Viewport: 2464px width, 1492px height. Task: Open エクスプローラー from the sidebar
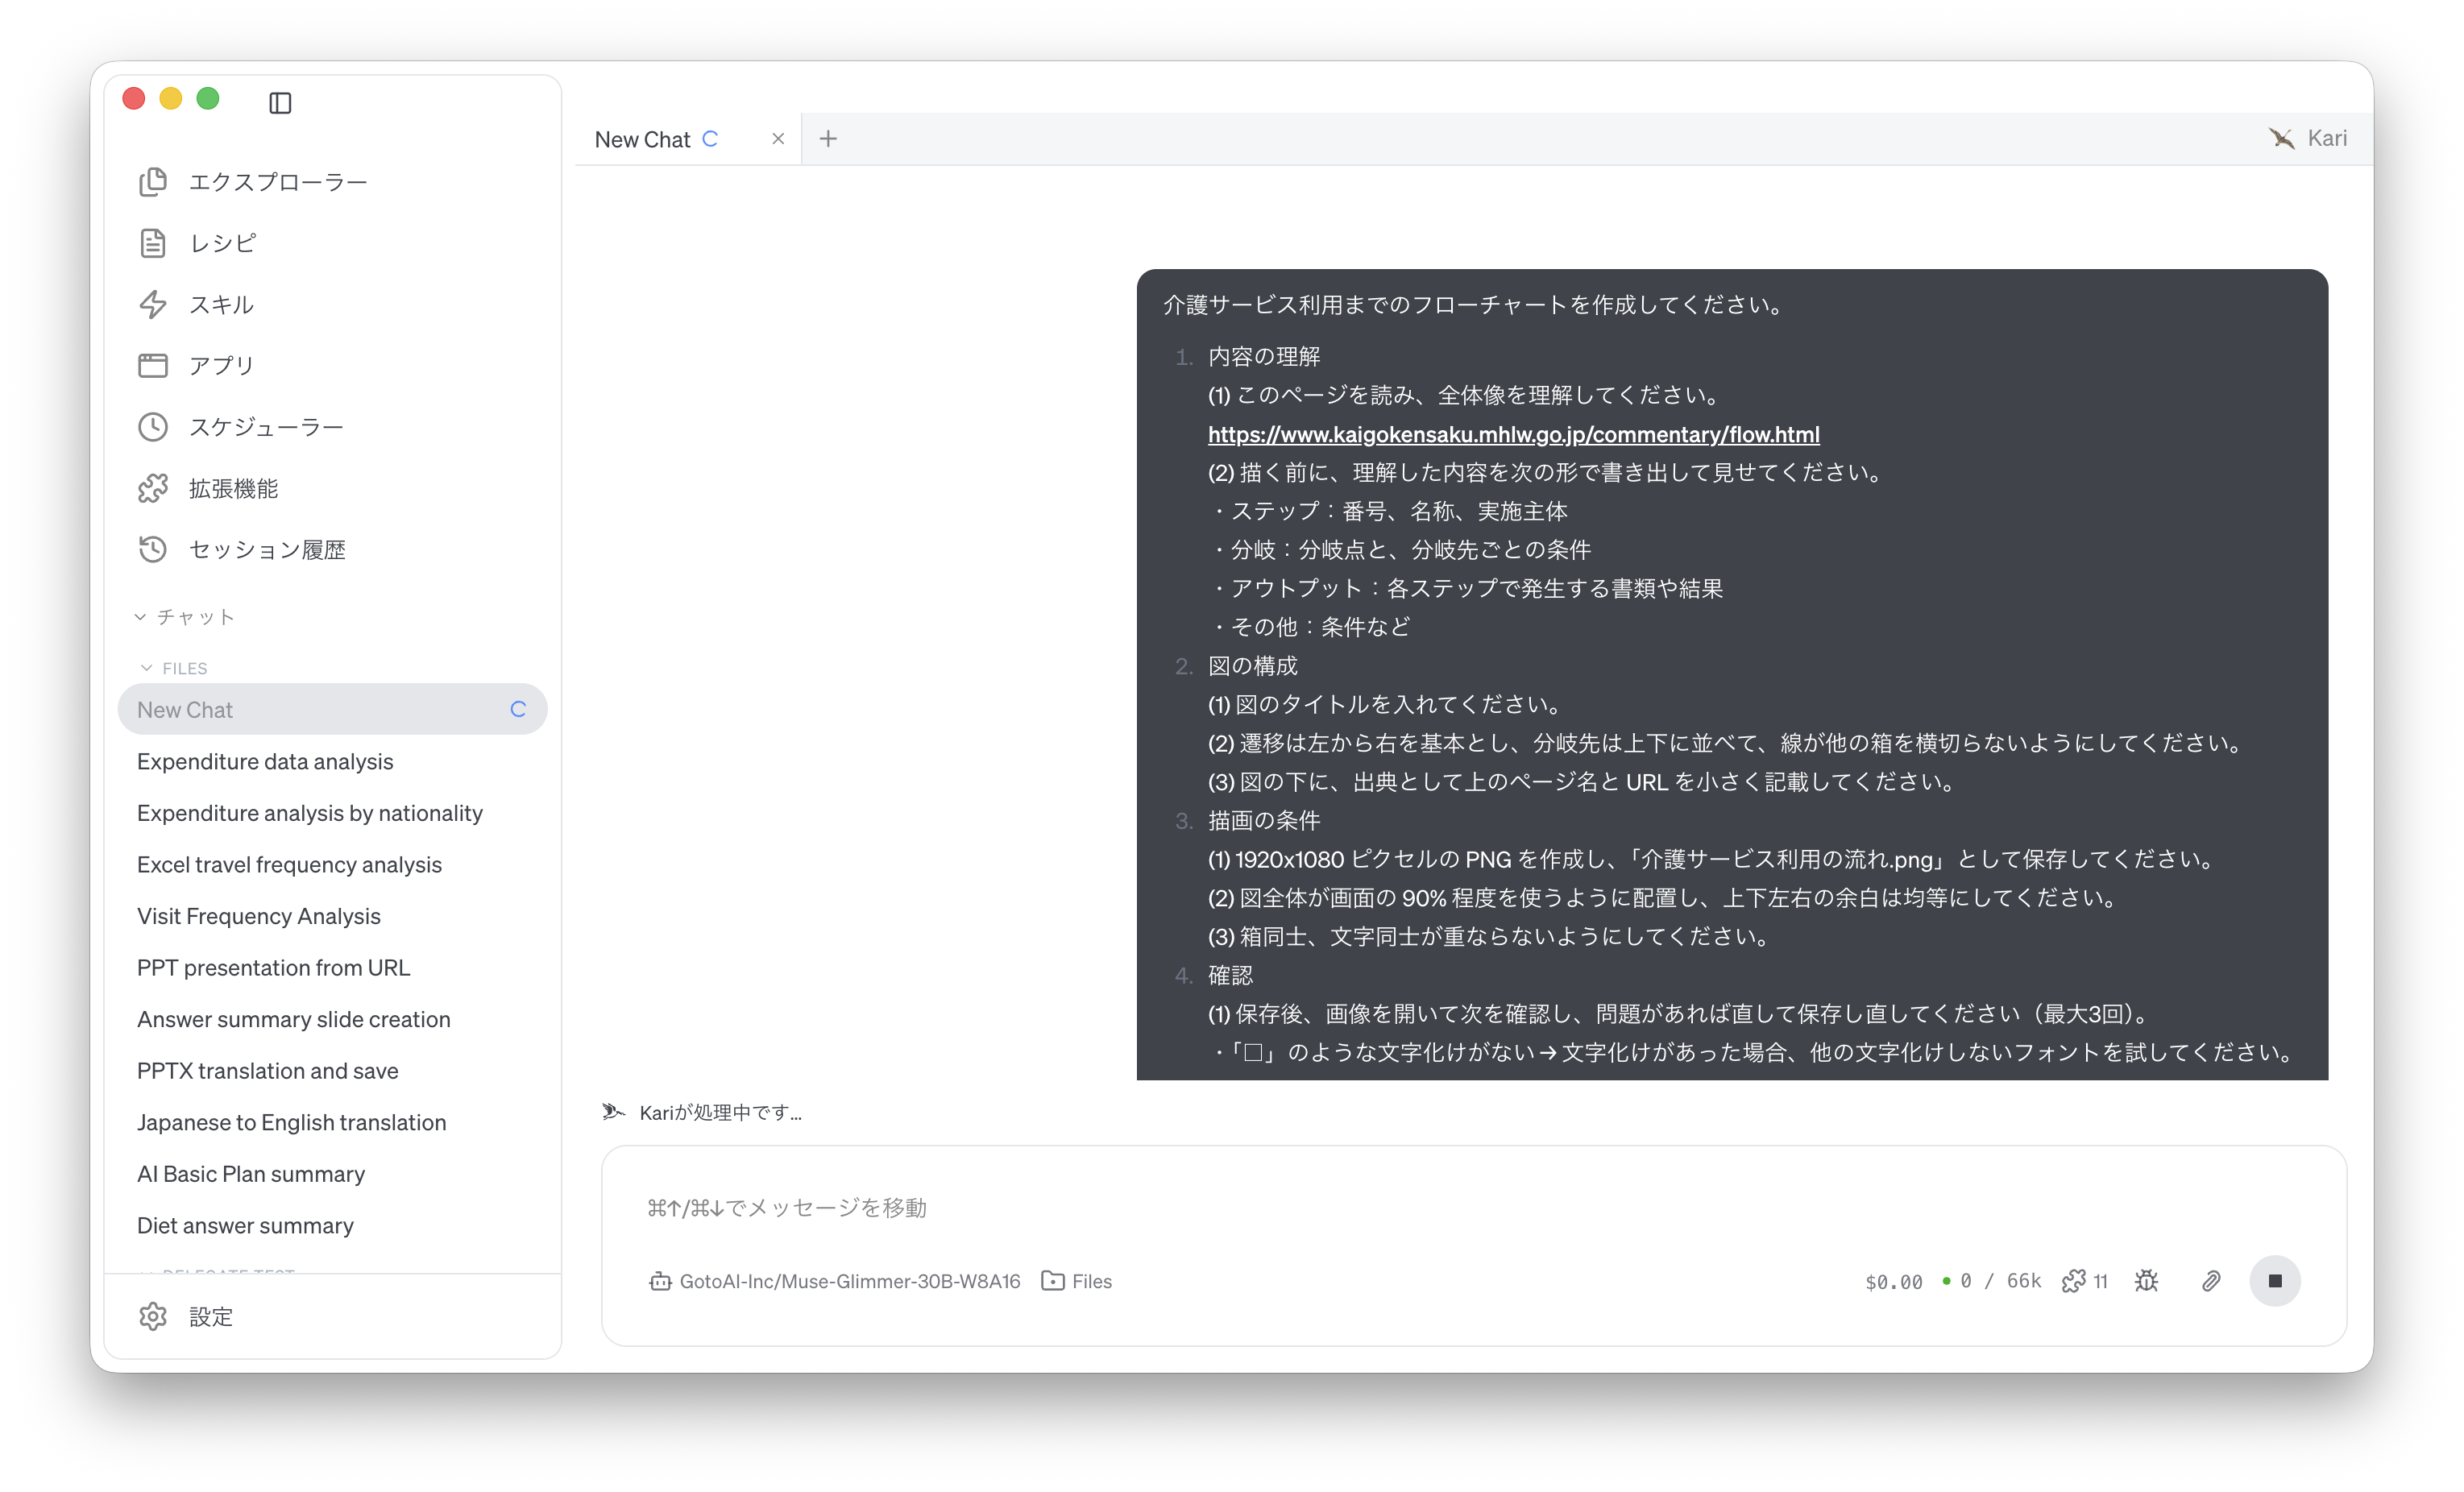pyautogui.click(x=252, y=182)
